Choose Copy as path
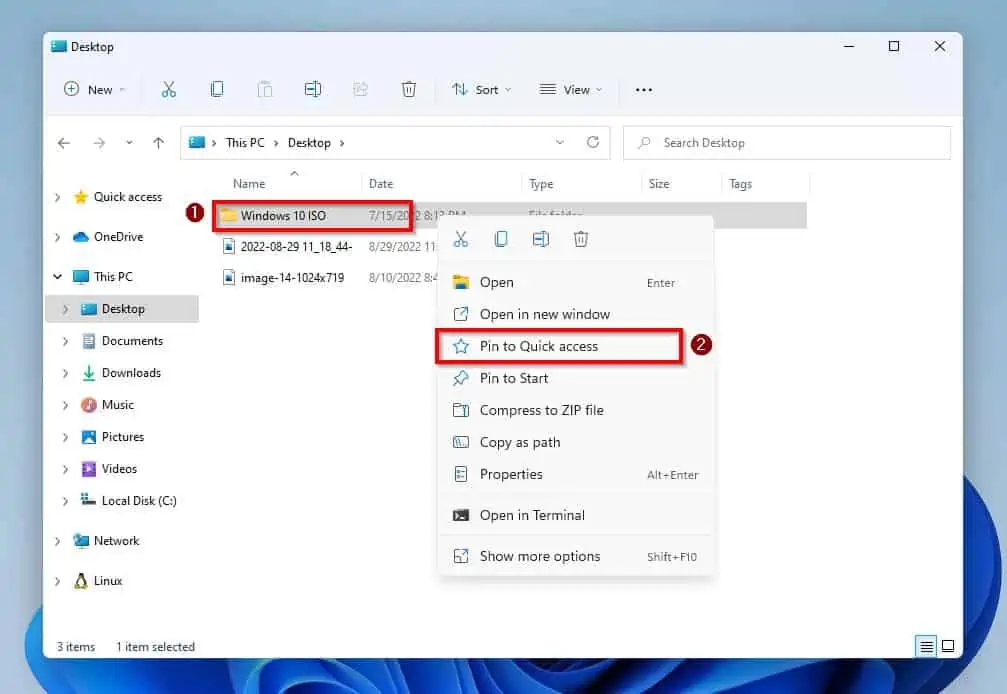 click(575, 442)
